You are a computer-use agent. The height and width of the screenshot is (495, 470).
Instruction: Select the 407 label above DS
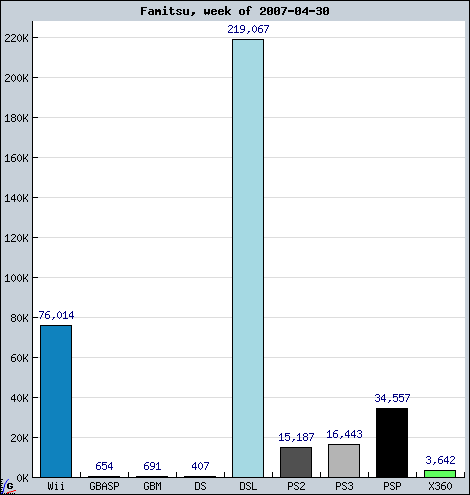click(x=200, y=466)
